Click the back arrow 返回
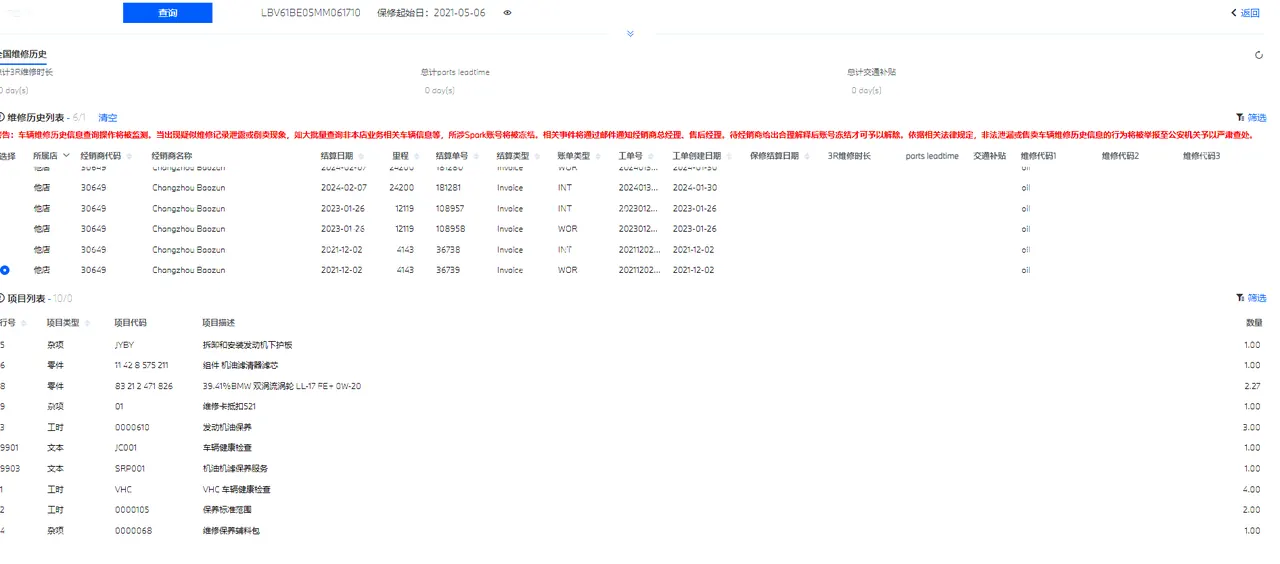The width and height of the screenshot is (1280, 564). [1245, 13]
